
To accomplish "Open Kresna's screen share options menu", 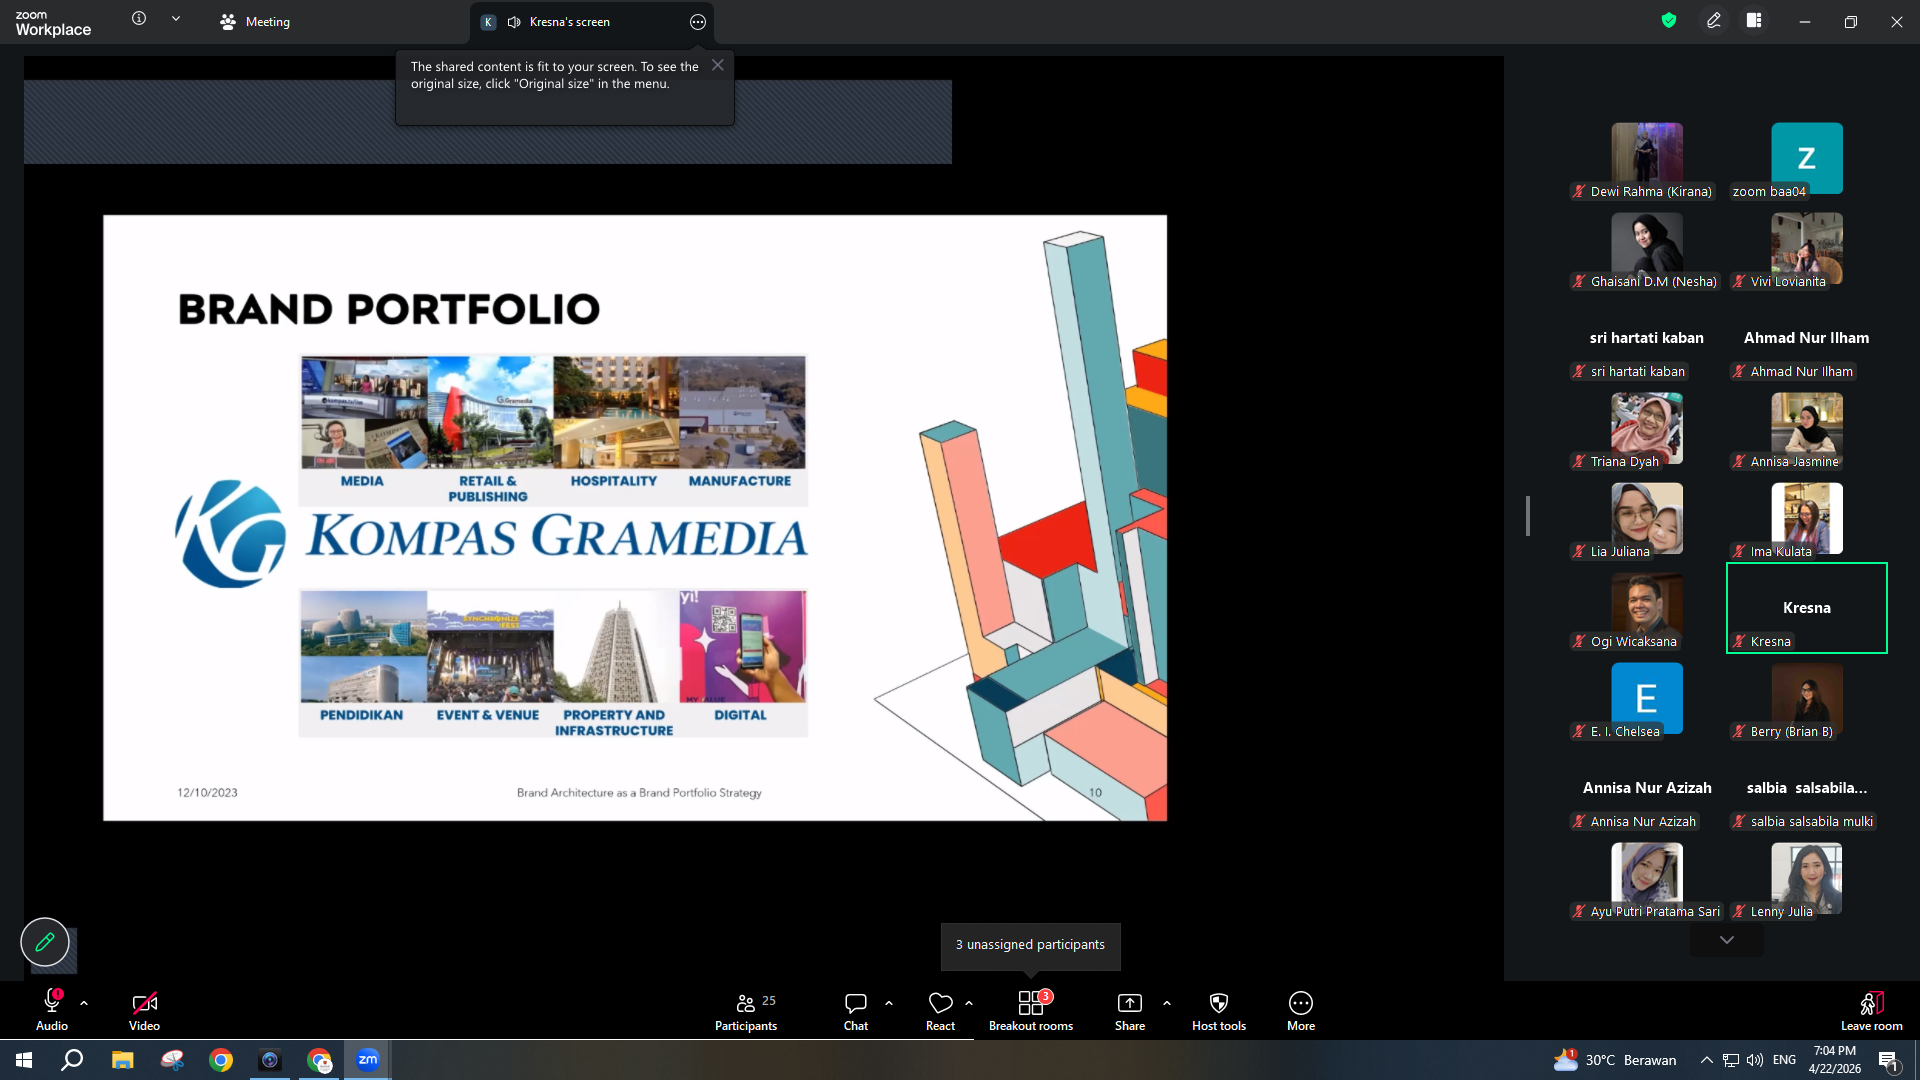I will (698, 22).
